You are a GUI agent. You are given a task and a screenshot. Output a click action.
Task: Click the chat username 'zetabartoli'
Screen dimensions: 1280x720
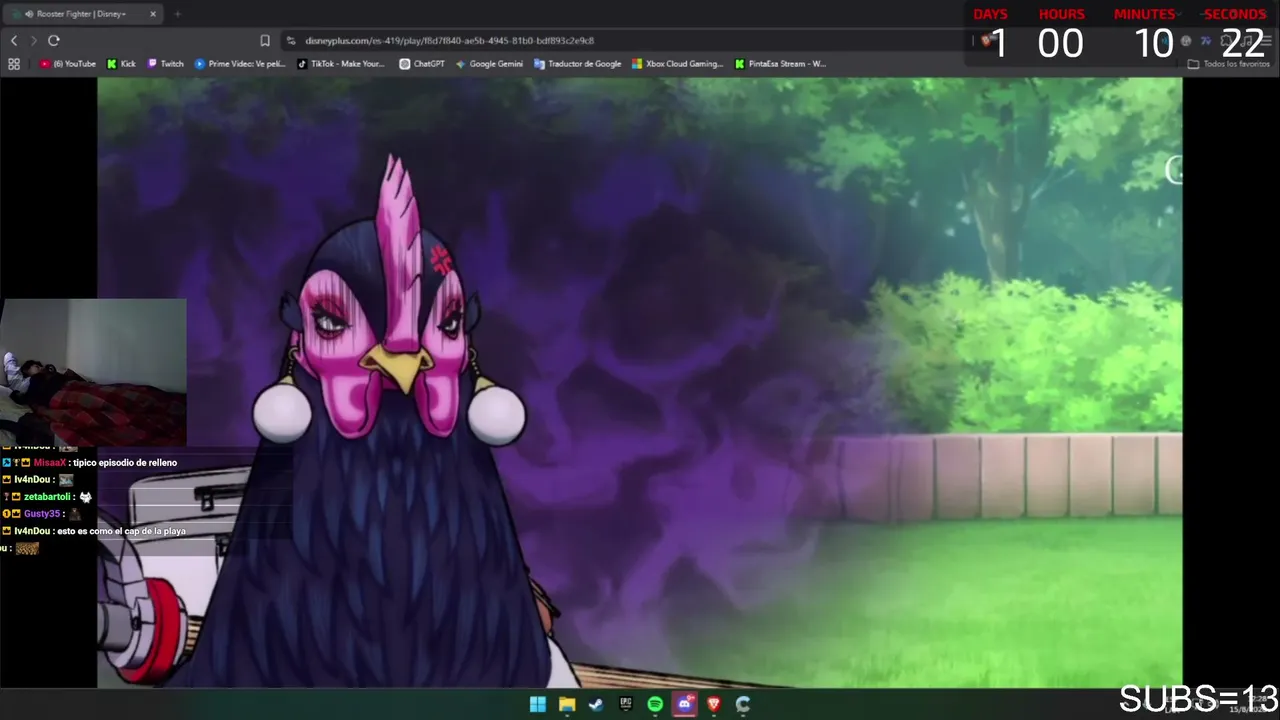48,497
